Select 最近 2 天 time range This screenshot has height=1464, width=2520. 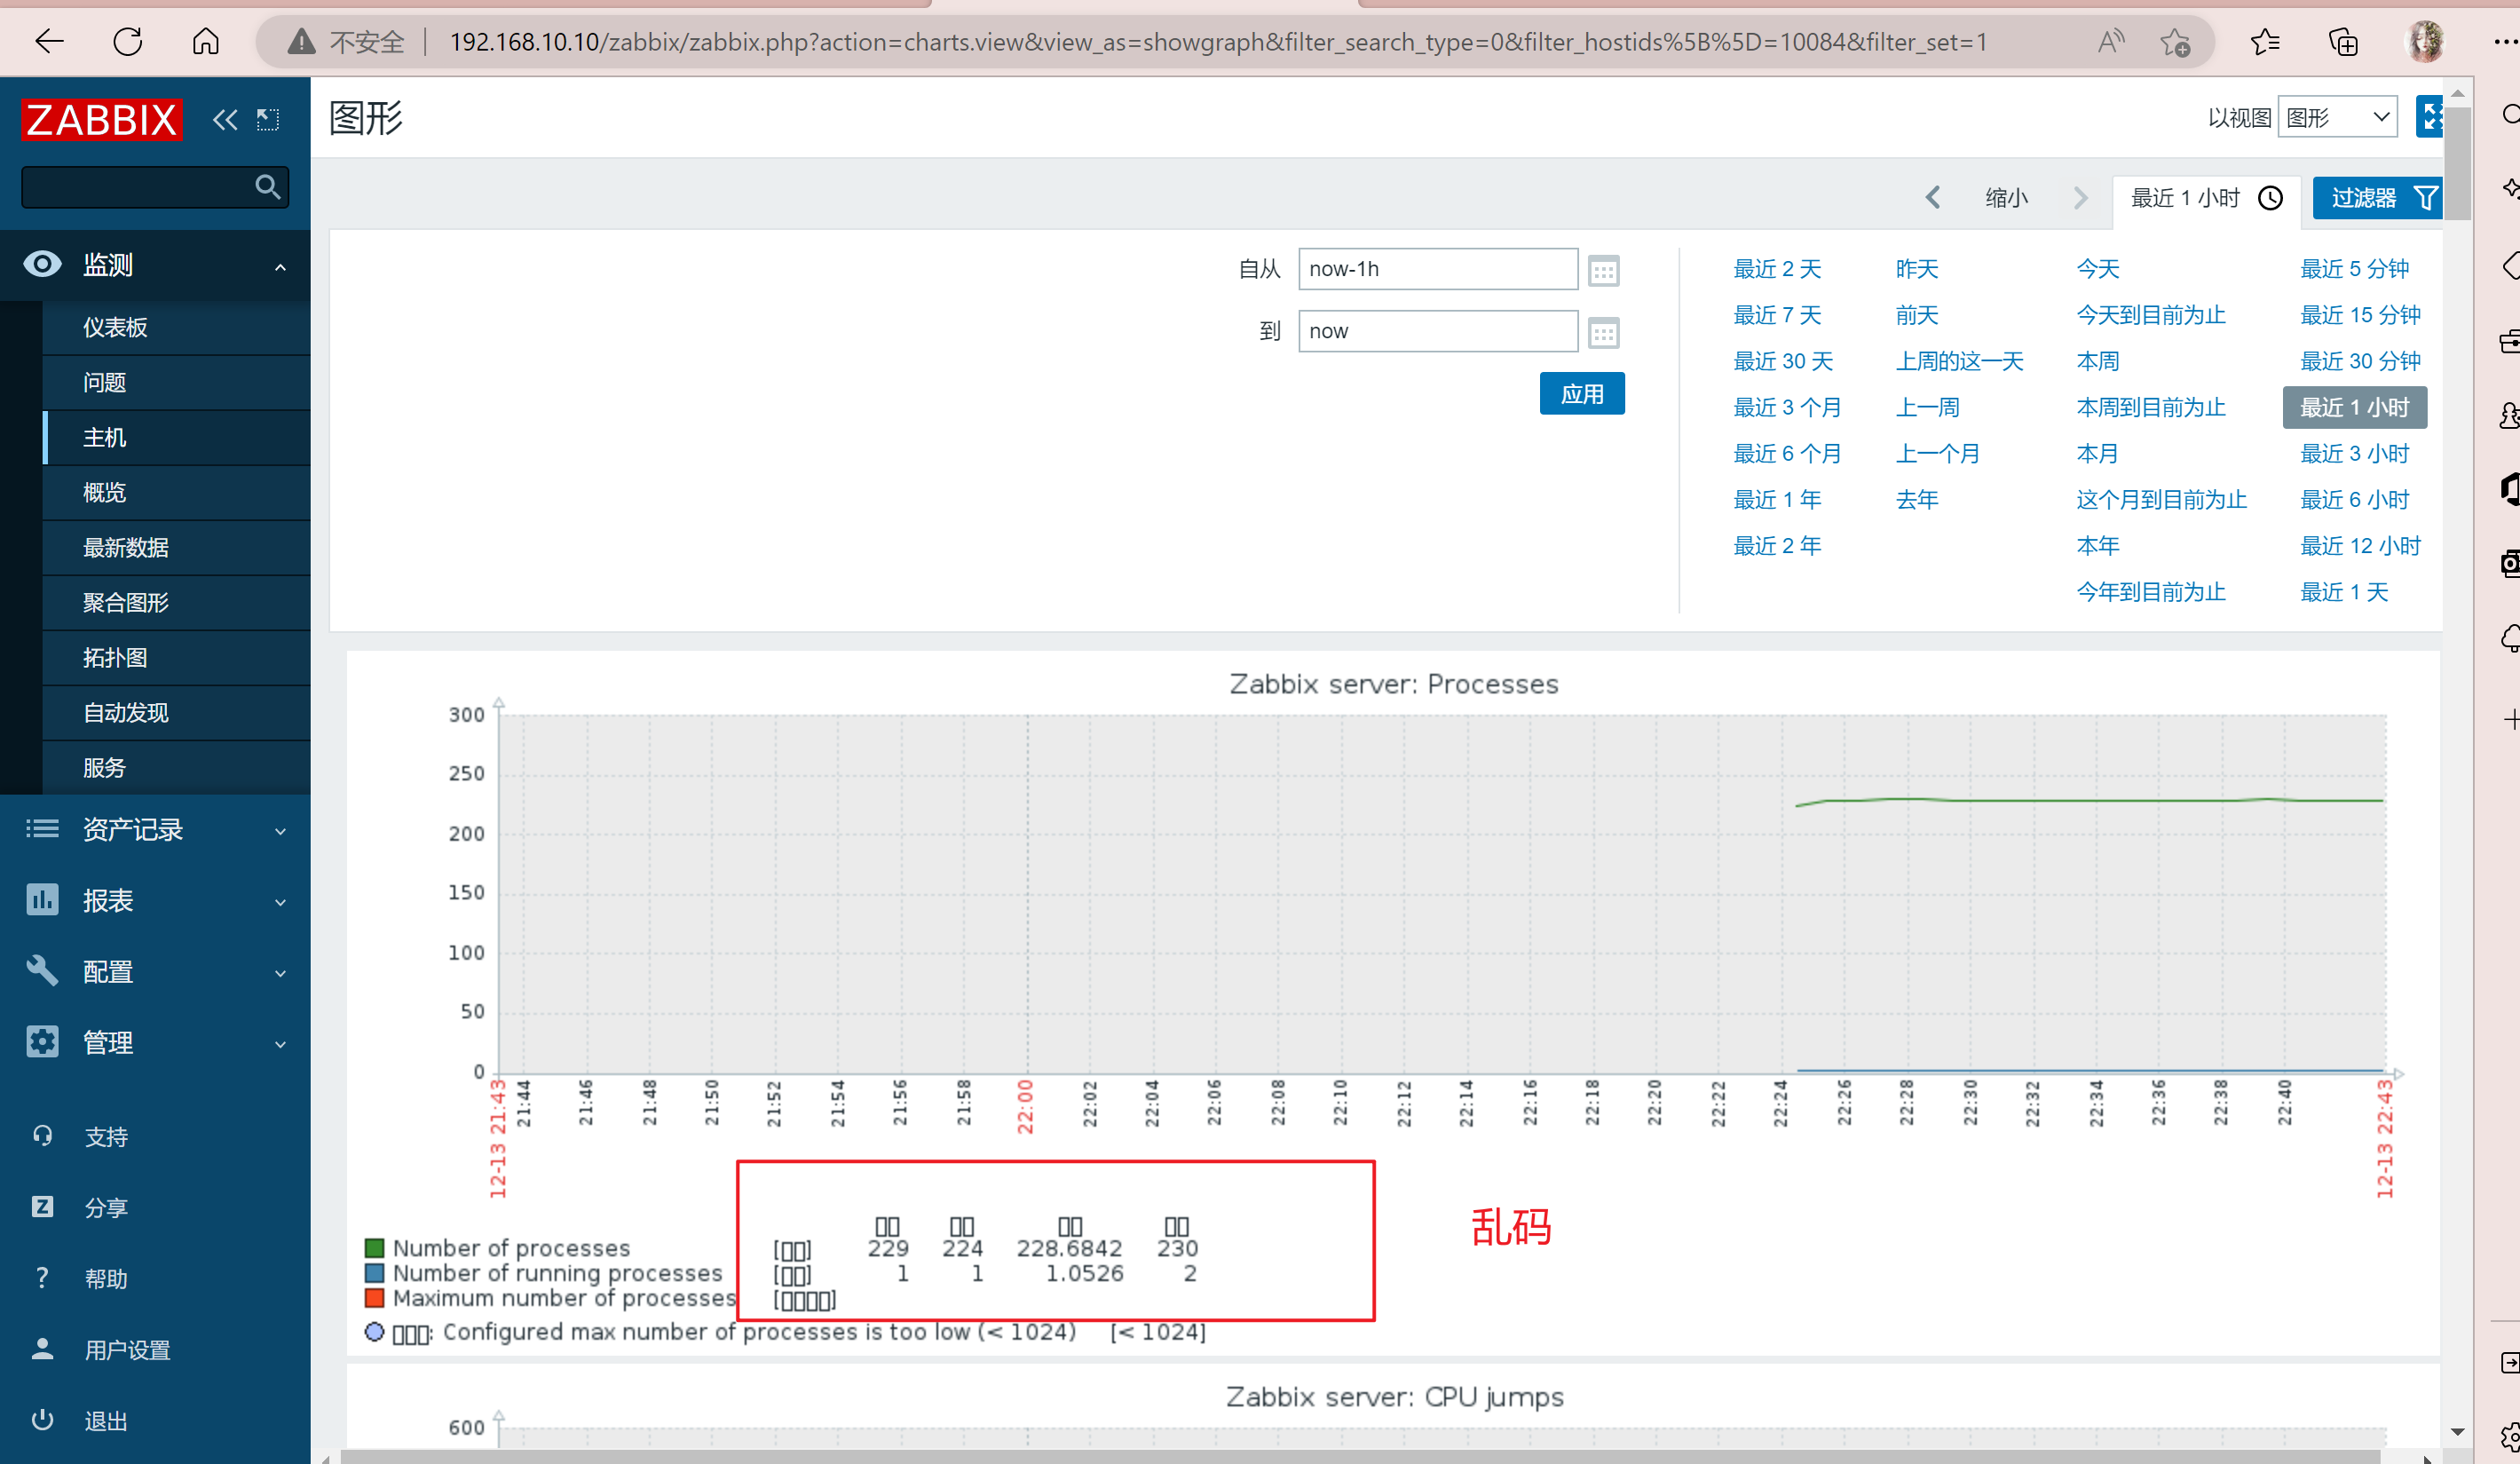[x=1777, y=269]
